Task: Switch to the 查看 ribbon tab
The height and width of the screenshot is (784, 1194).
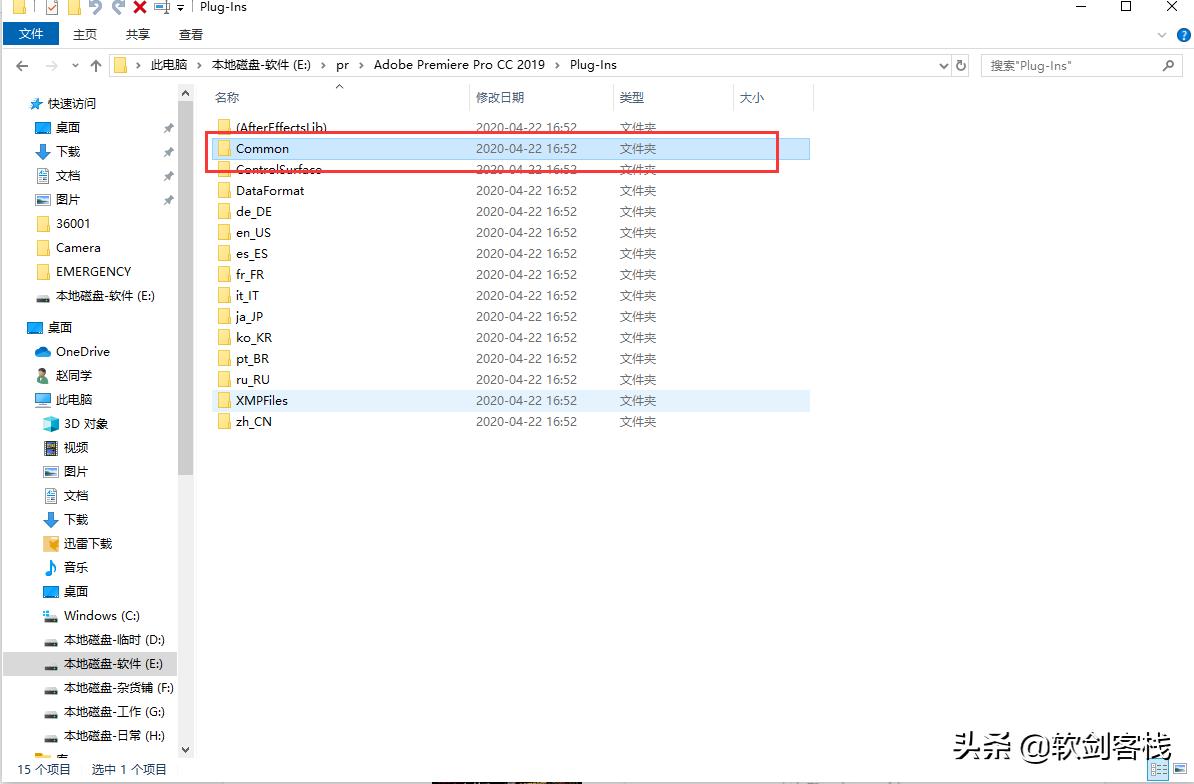Action: click(191, 34)
